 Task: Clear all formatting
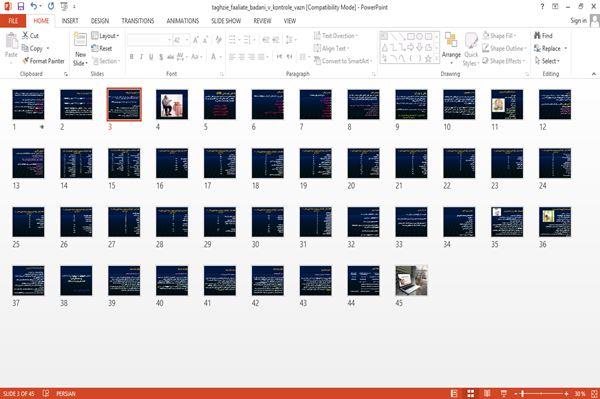click(x=218, y=40)
